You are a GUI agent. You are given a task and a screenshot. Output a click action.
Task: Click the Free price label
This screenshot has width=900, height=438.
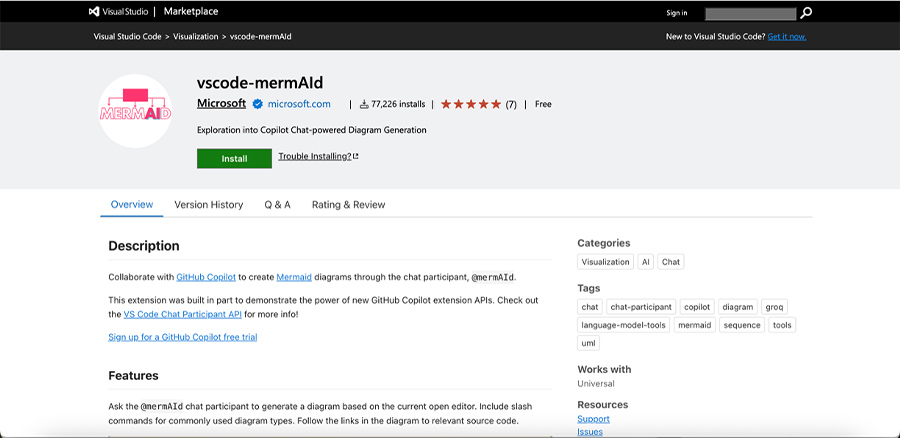[543, 104]
